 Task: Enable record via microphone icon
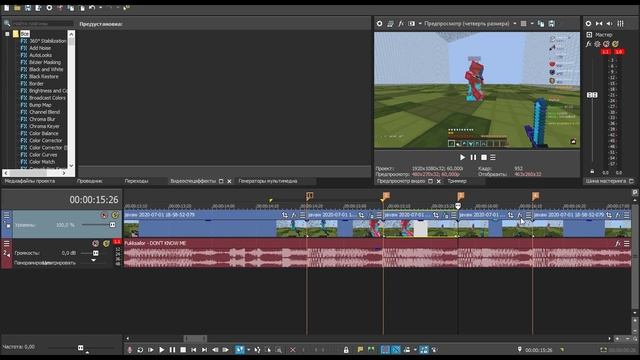point(130,350)
